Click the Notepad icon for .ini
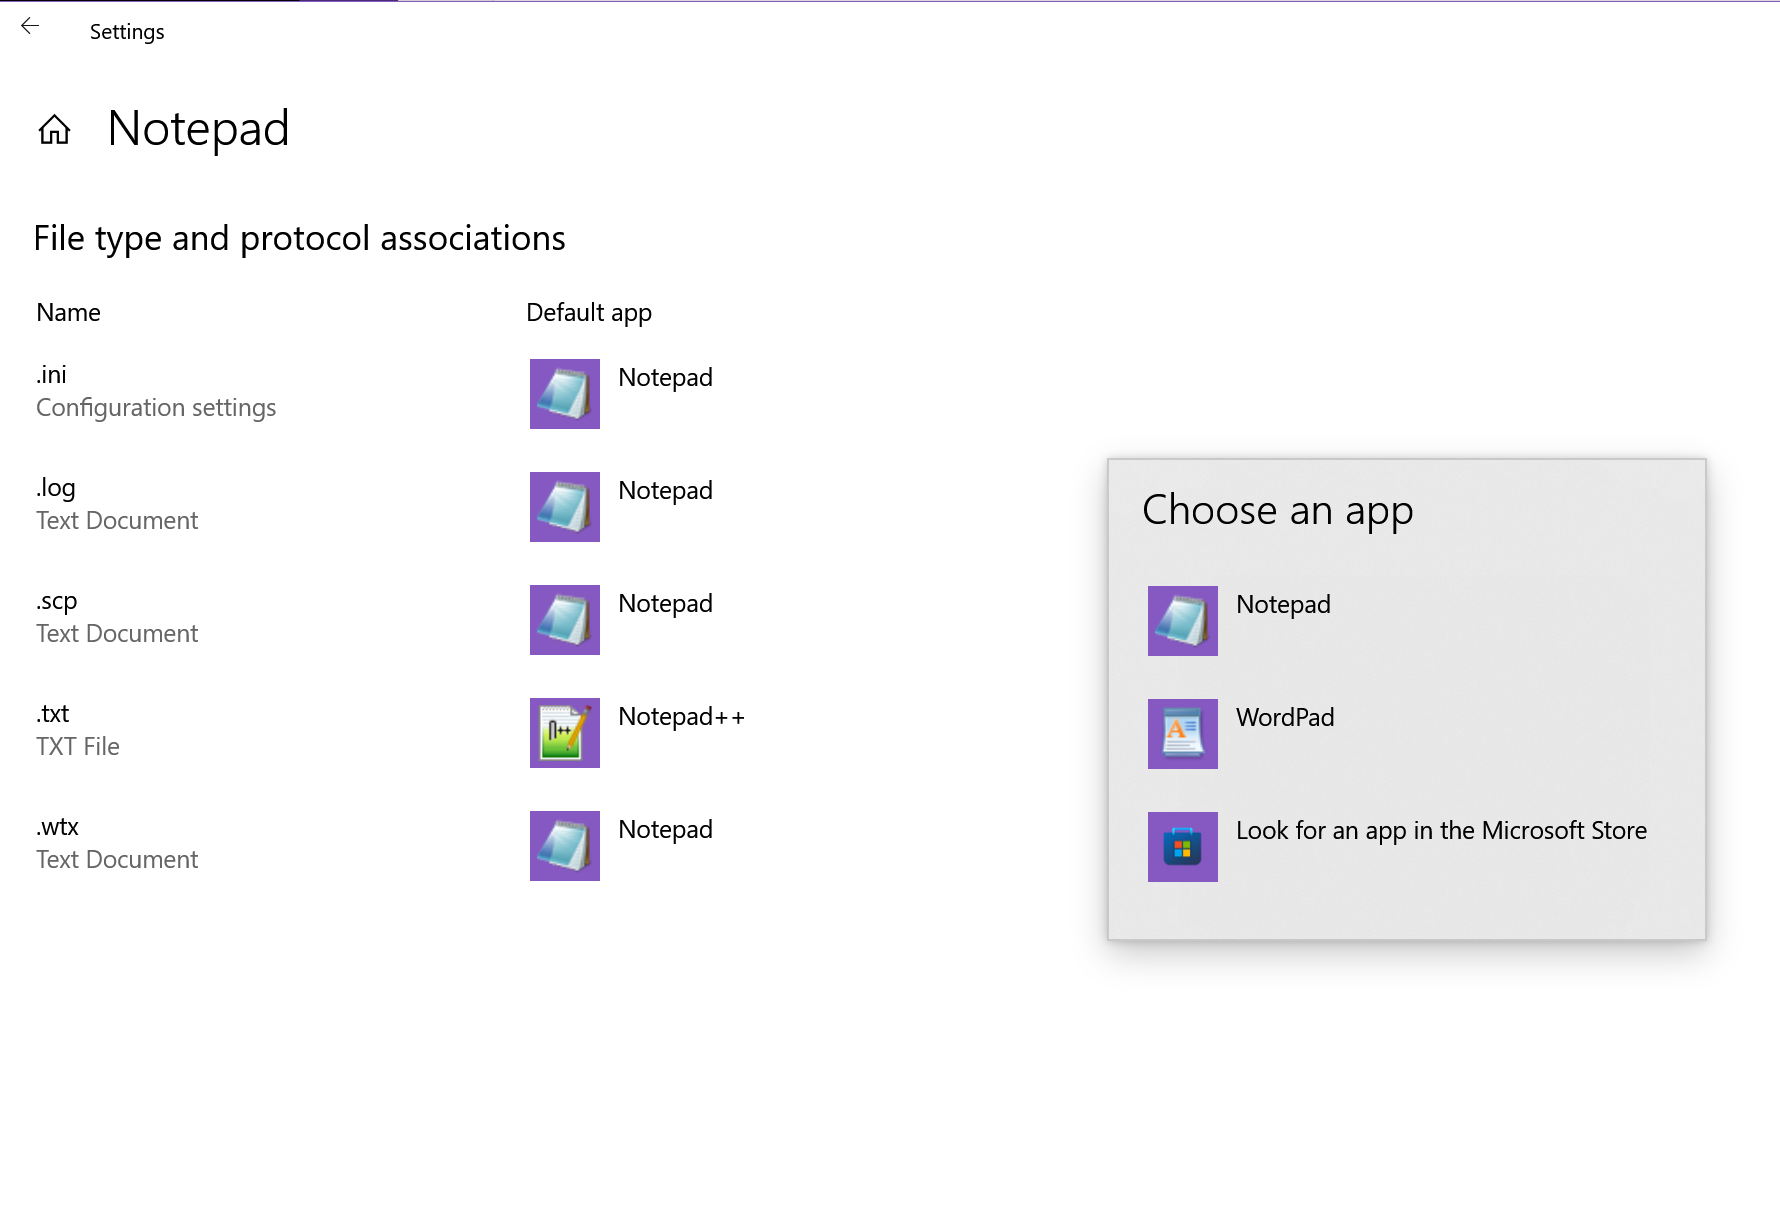Image resolution: width=1780 pixels, height=1207 pixels. (564, 394)
